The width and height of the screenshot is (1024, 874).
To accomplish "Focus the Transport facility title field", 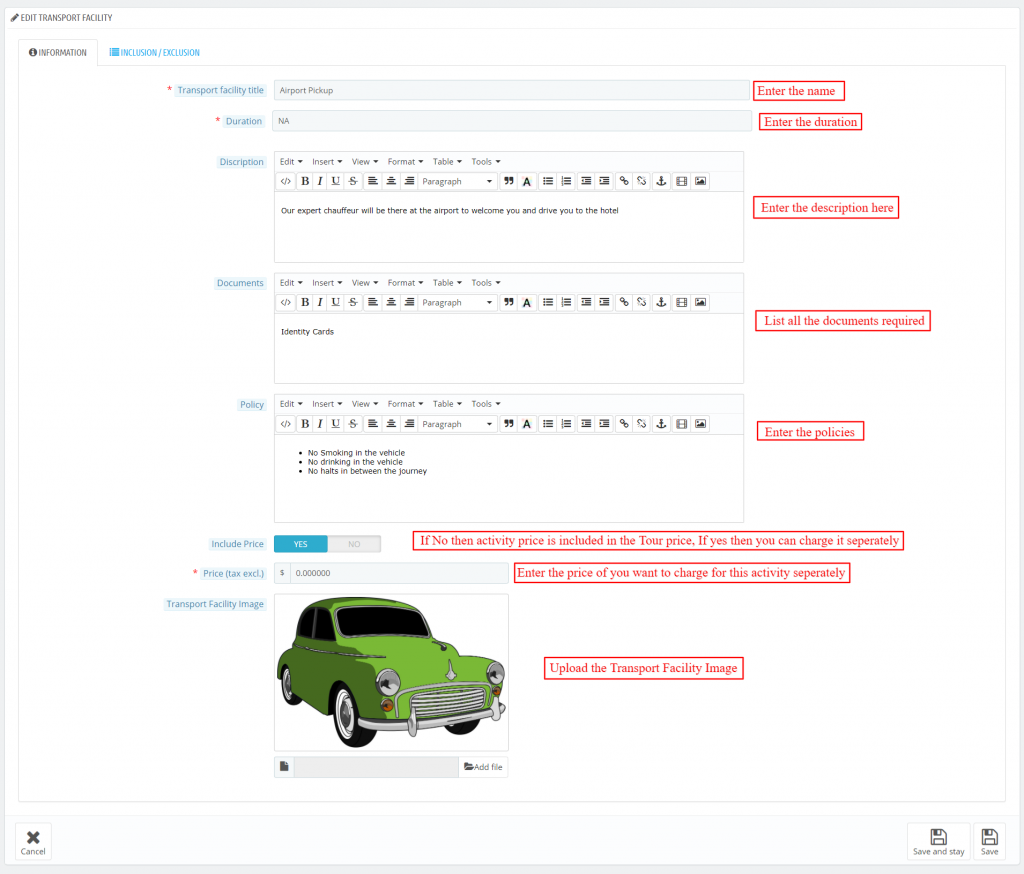I will tap(511, 90).
